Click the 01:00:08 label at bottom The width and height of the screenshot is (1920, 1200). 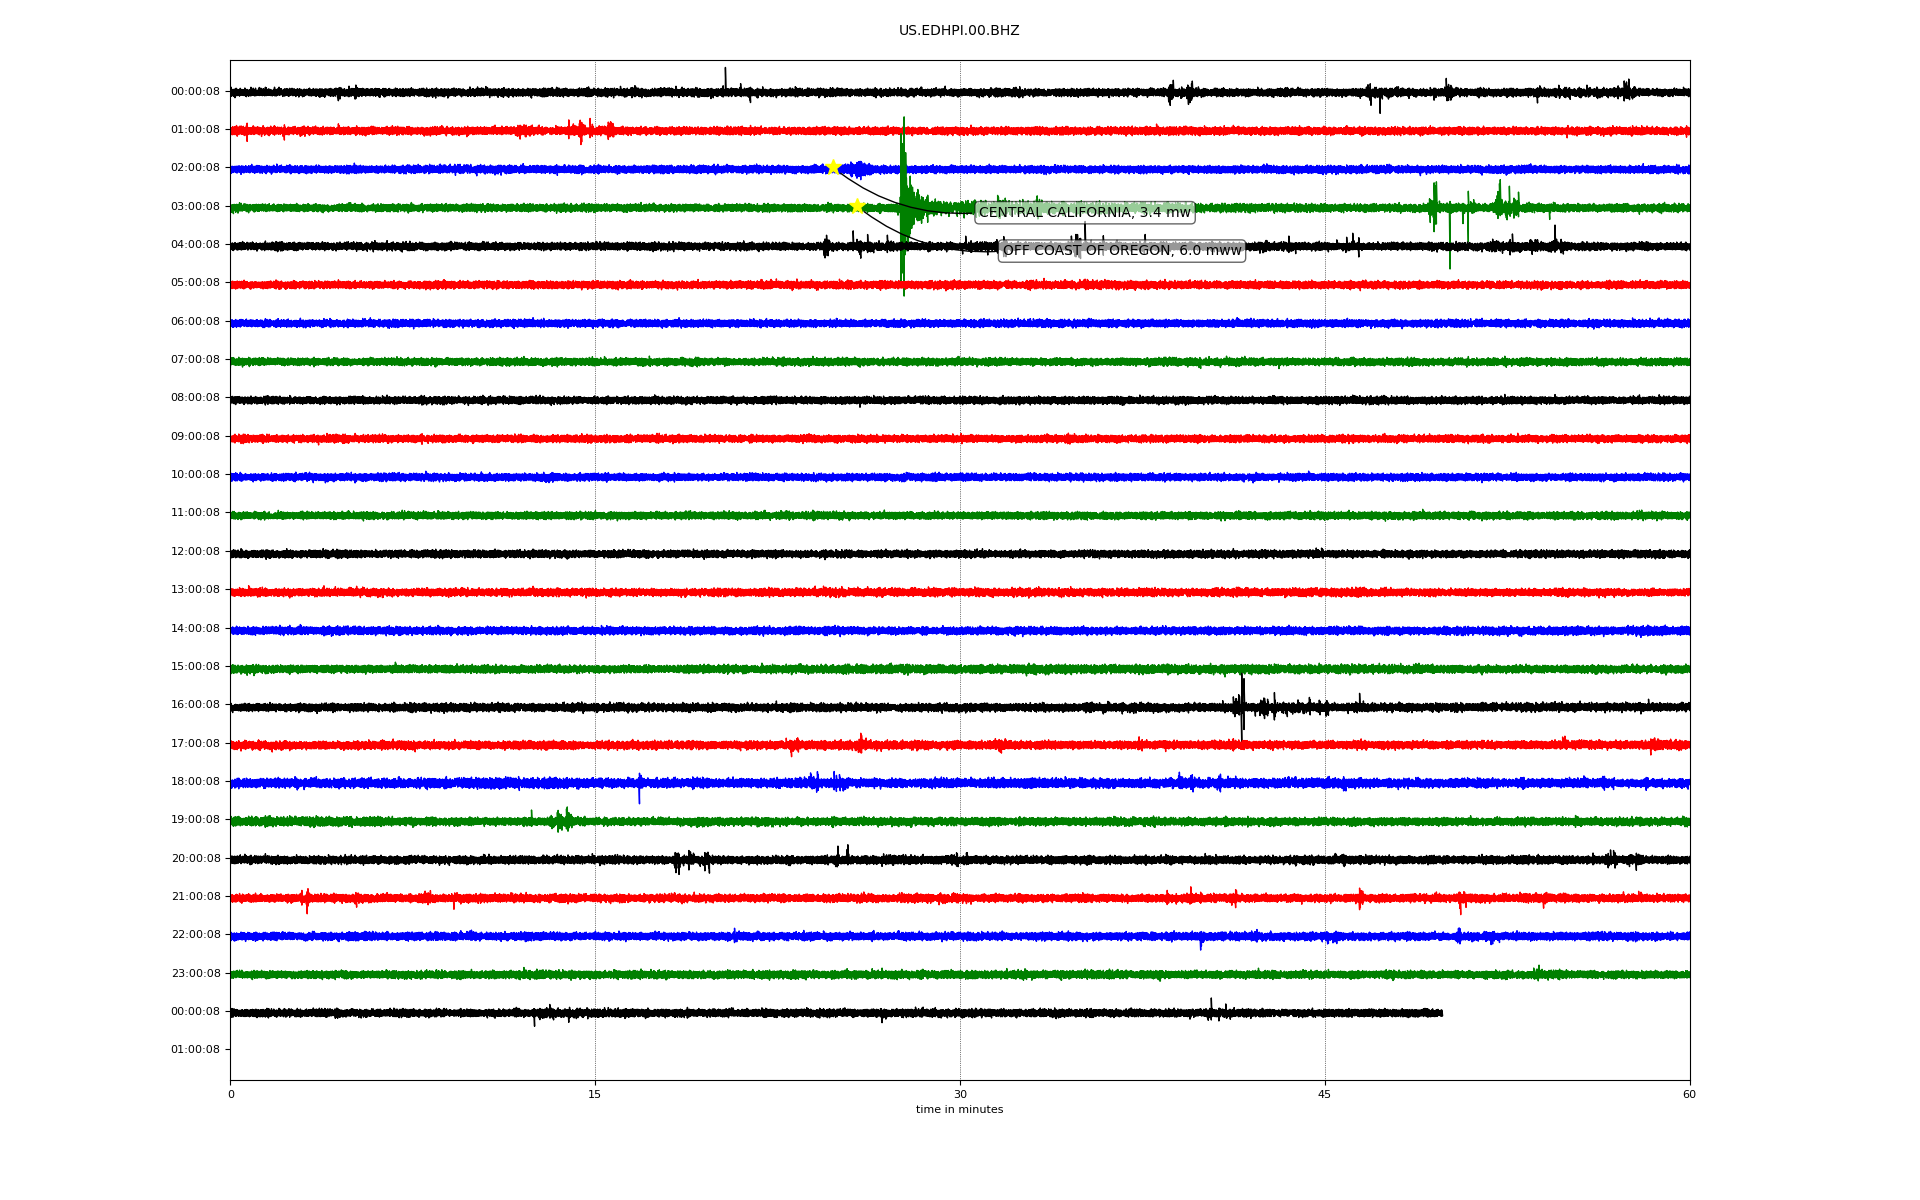click(x=195, y=1049)
